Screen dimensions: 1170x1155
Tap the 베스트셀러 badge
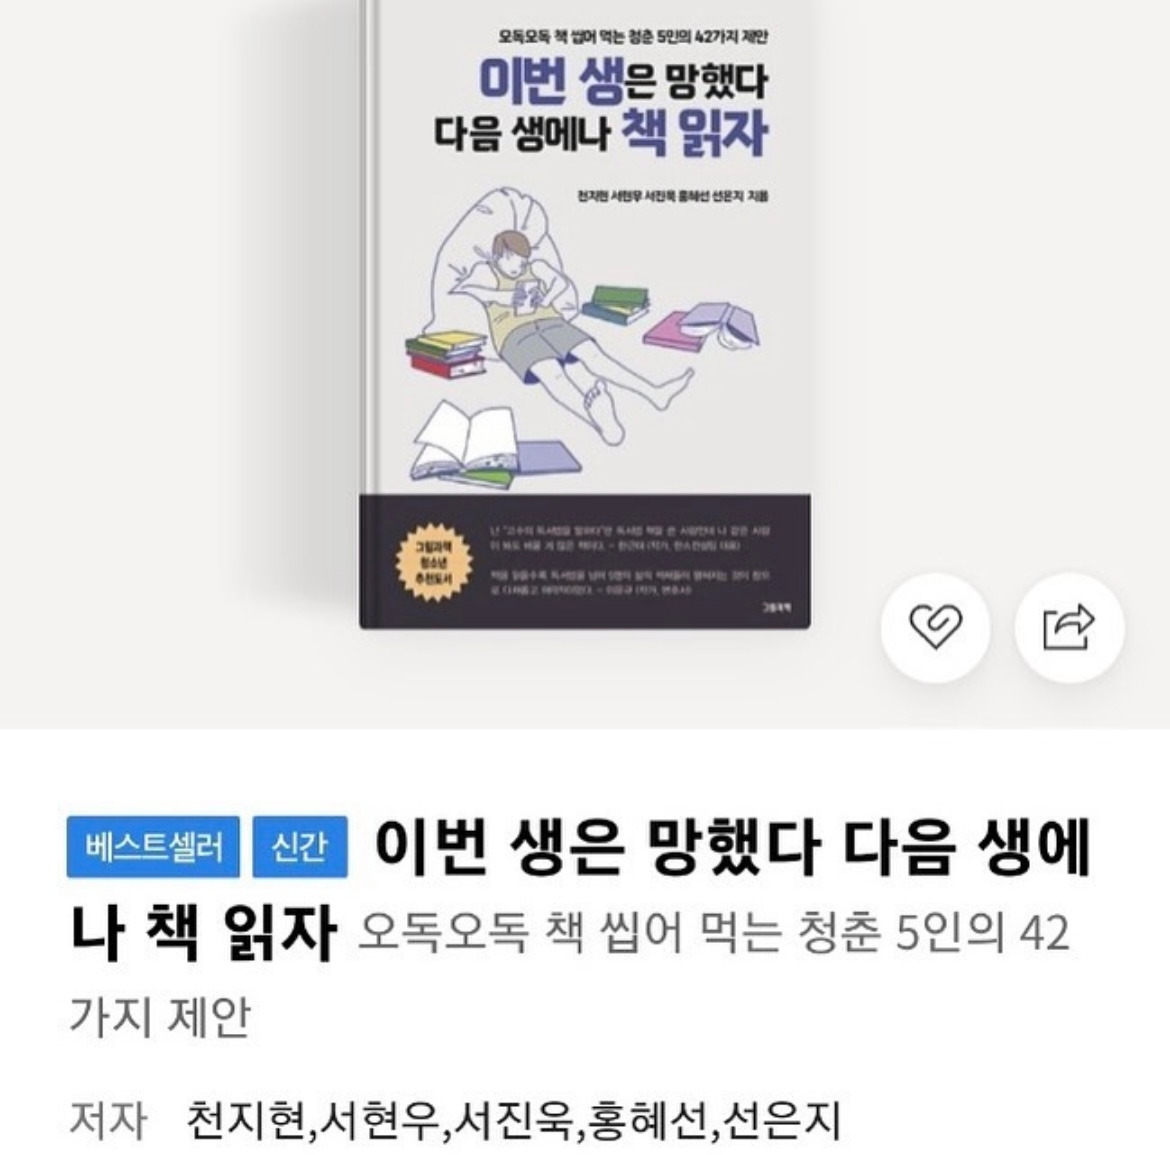coord(153,847)
